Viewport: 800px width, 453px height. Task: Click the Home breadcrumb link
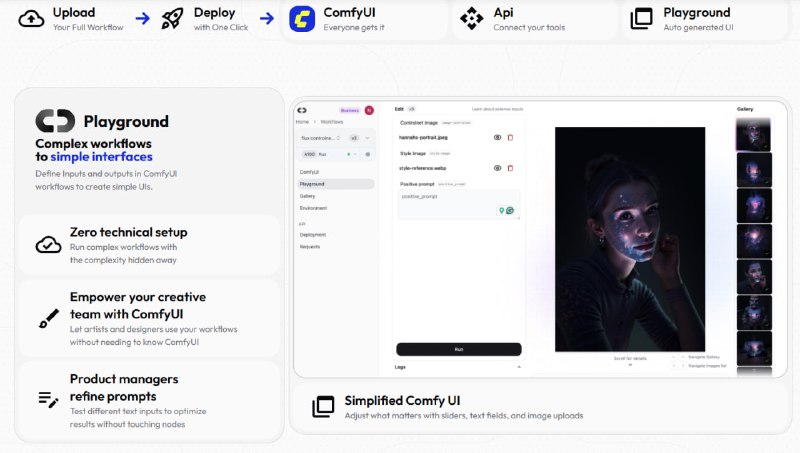(303, 122)
